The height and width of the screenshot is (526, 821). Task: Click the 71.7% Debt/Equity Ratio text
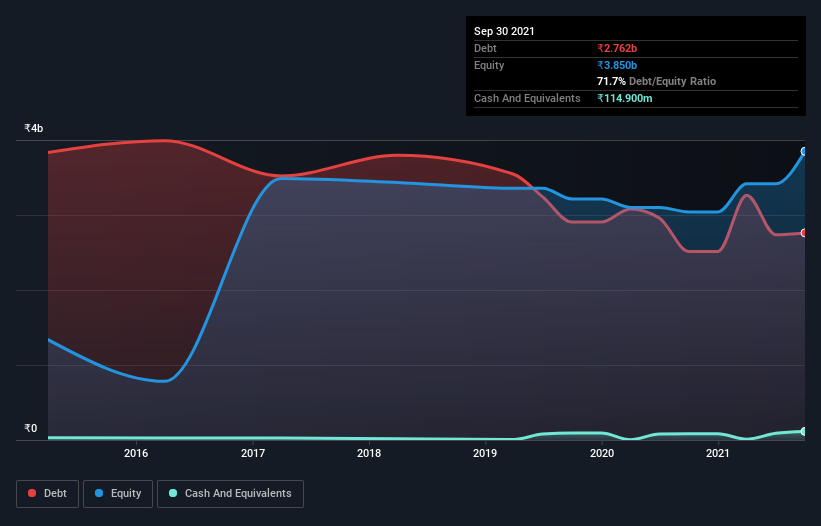tap(657, 81)
